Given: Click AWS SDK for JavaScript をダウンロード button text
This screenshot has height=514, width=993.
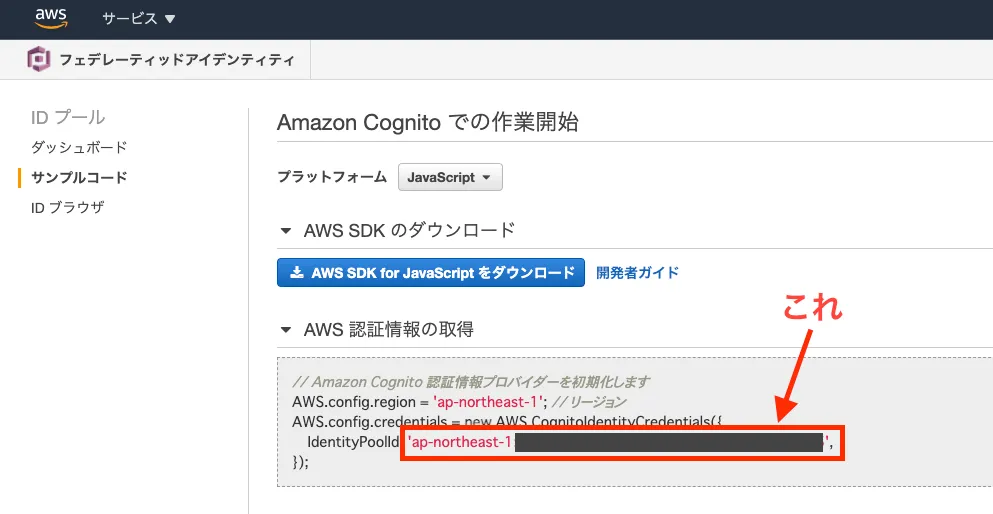Looking at the screenshot, I should (x=442, y=272).
